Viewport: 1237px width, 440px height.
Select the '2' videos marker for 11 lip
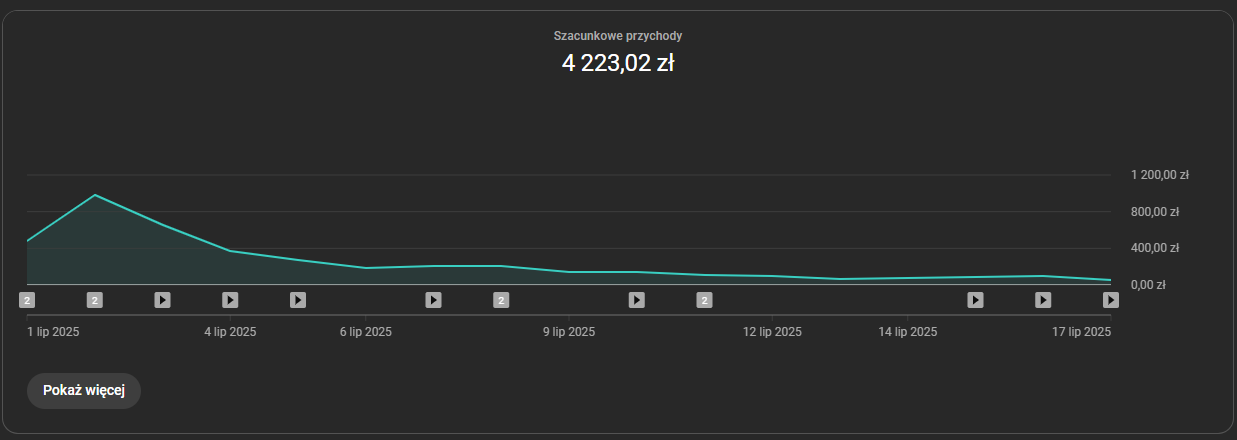point(704,299)
